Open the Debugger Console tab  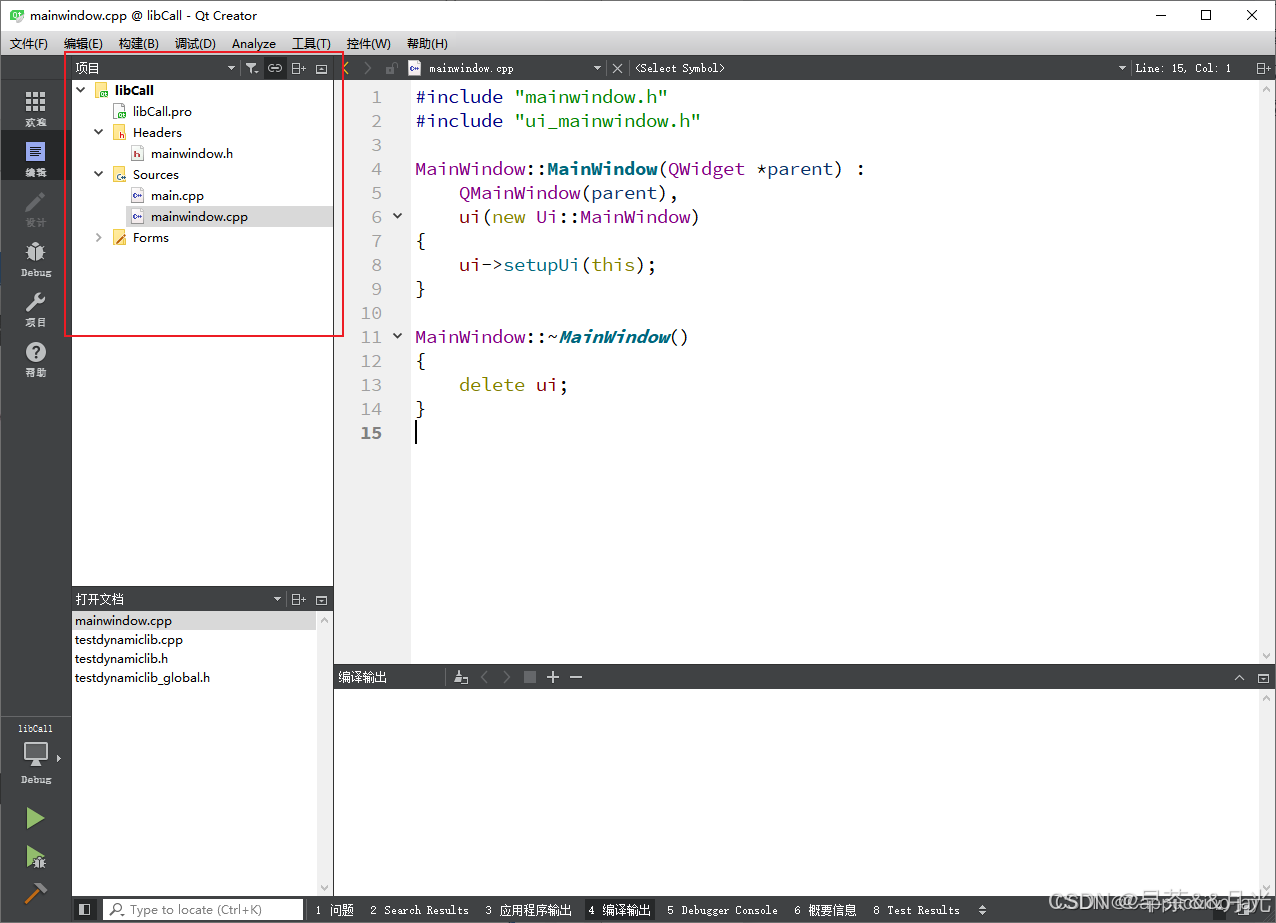click(722, 910)
